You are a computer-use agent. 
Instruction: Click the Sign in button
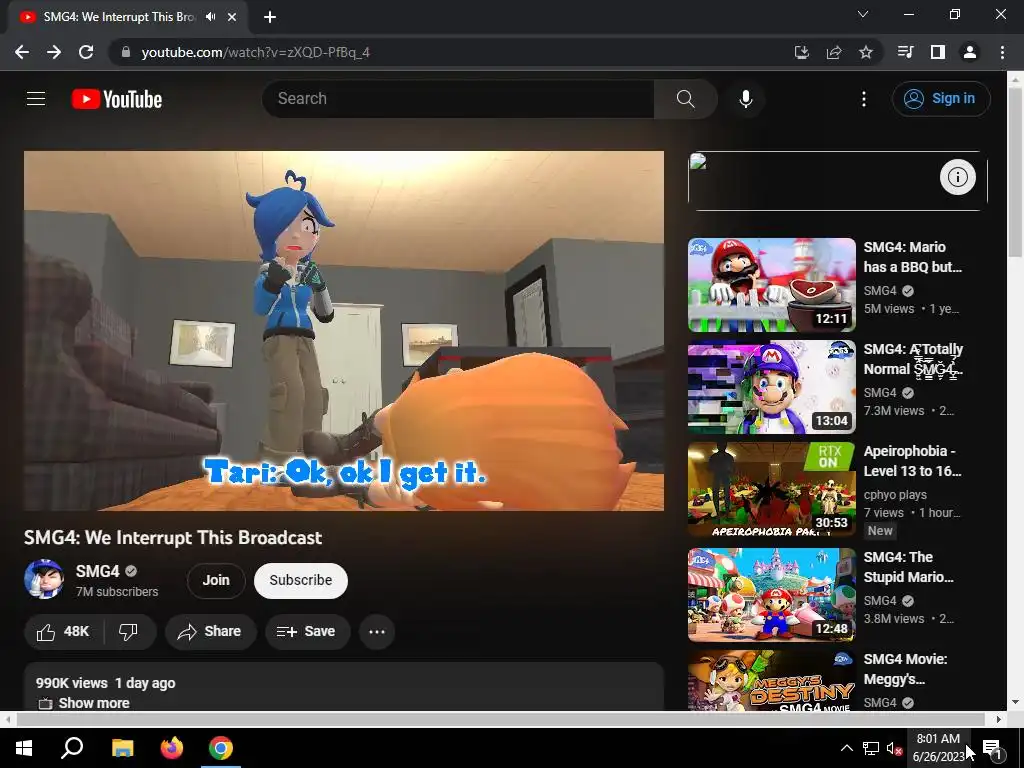click(x=941, y=99)
